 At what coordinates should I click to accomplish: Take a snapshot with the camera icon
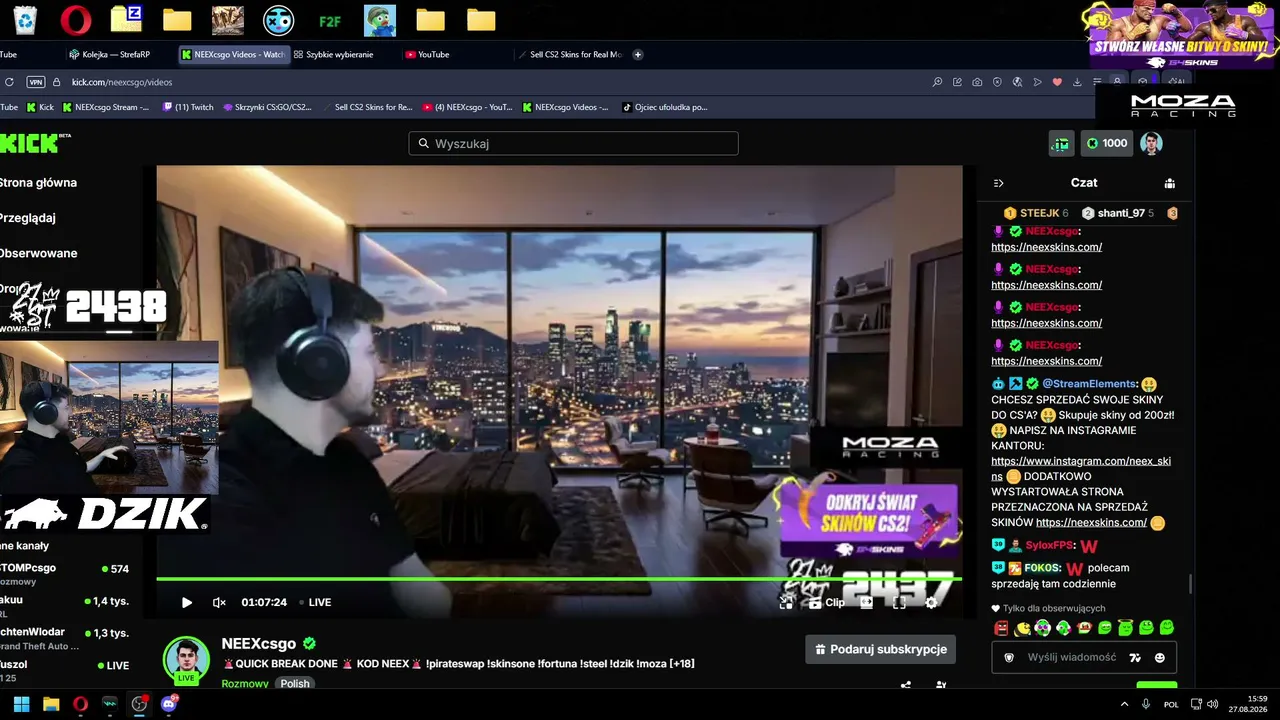click(977, 82)
